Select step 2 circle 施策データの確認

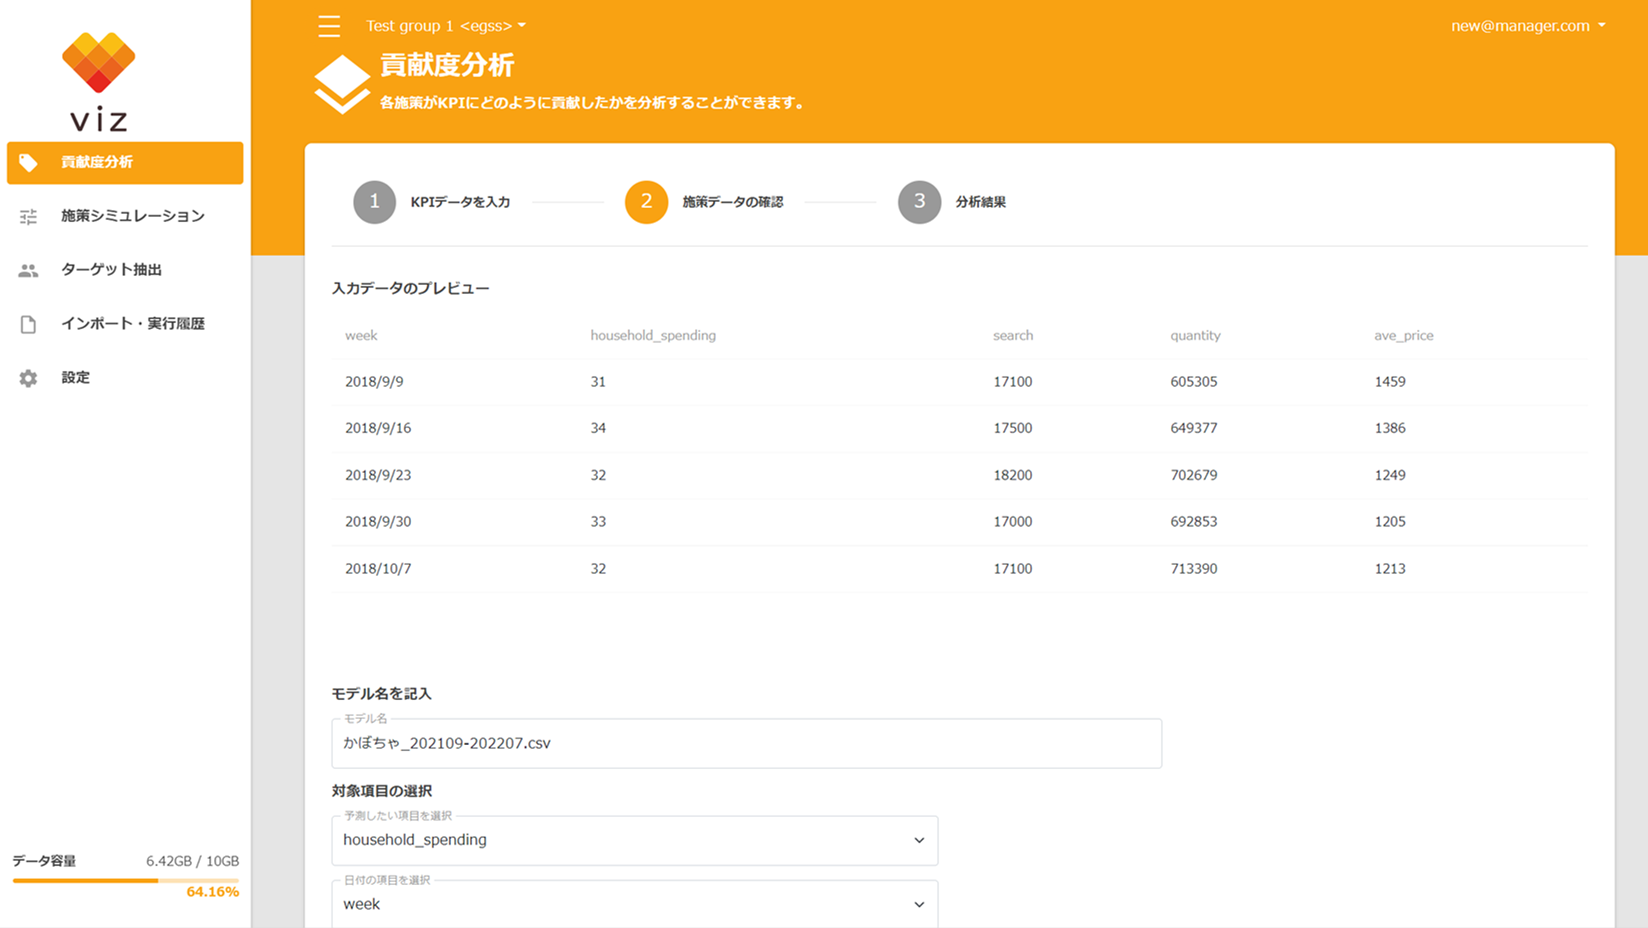(646, 202)
